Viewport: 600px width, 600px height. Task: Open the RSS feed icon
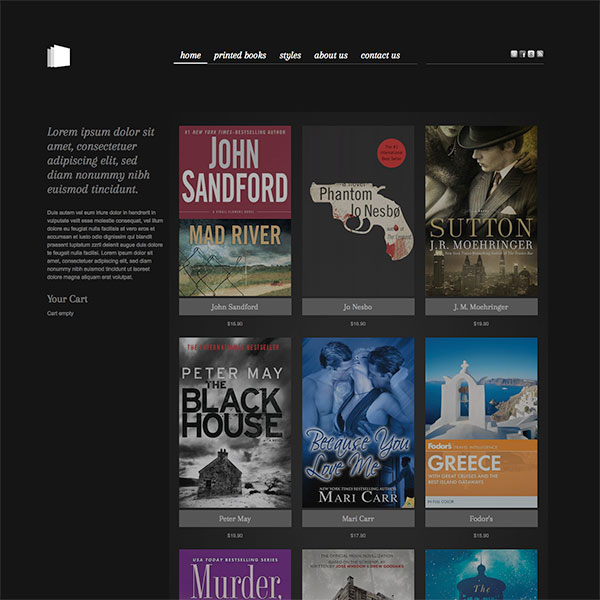[x=540, y=54]
